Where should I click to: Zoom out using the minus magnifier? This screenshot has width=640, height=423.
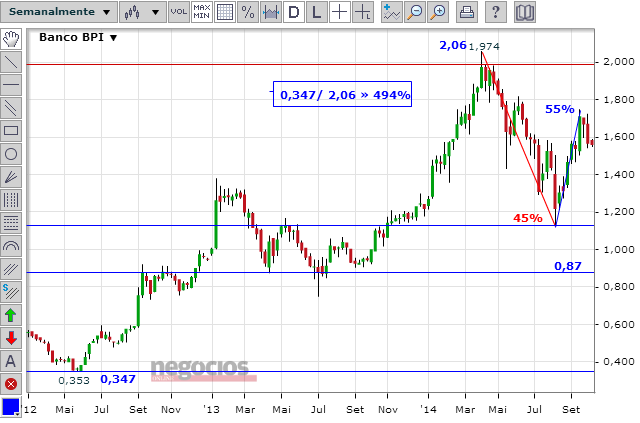(415, 12)
